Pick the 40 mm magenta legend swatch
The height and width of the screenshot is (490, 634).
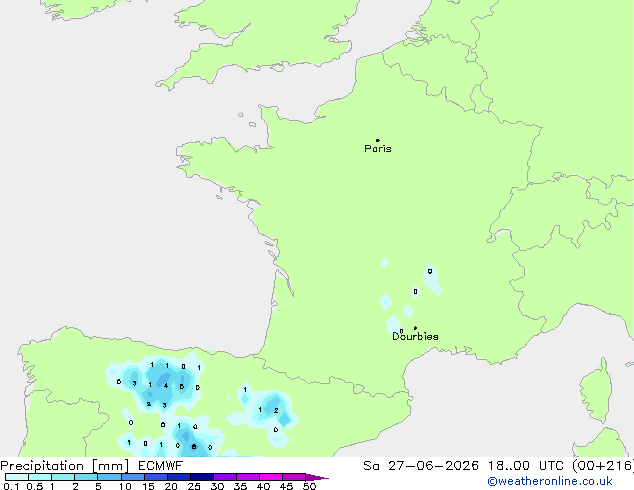[x=271, y=477]
